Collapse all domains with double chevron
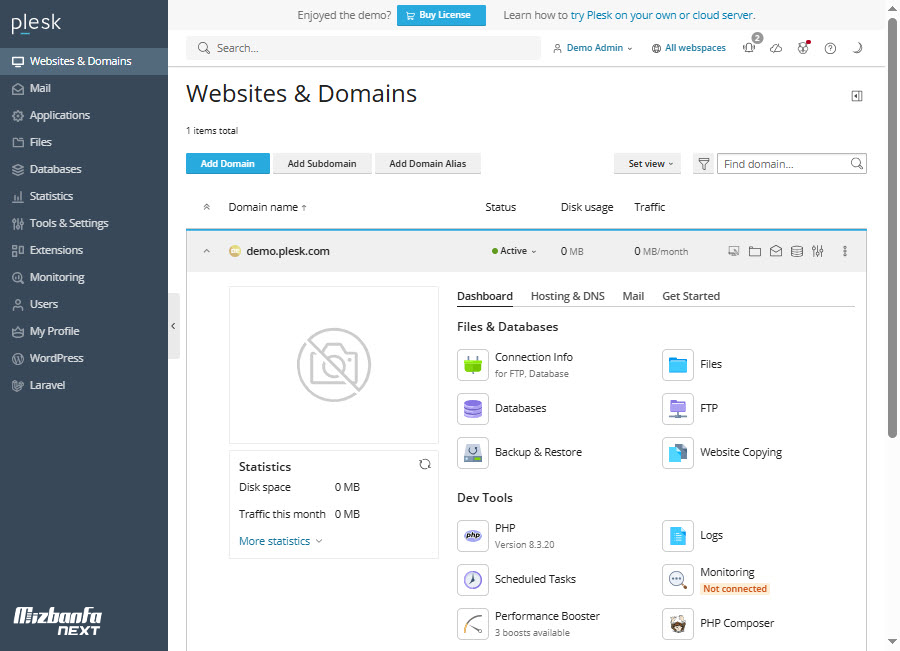The width and height of the screenshot is (900, 651). click(207, 207)
